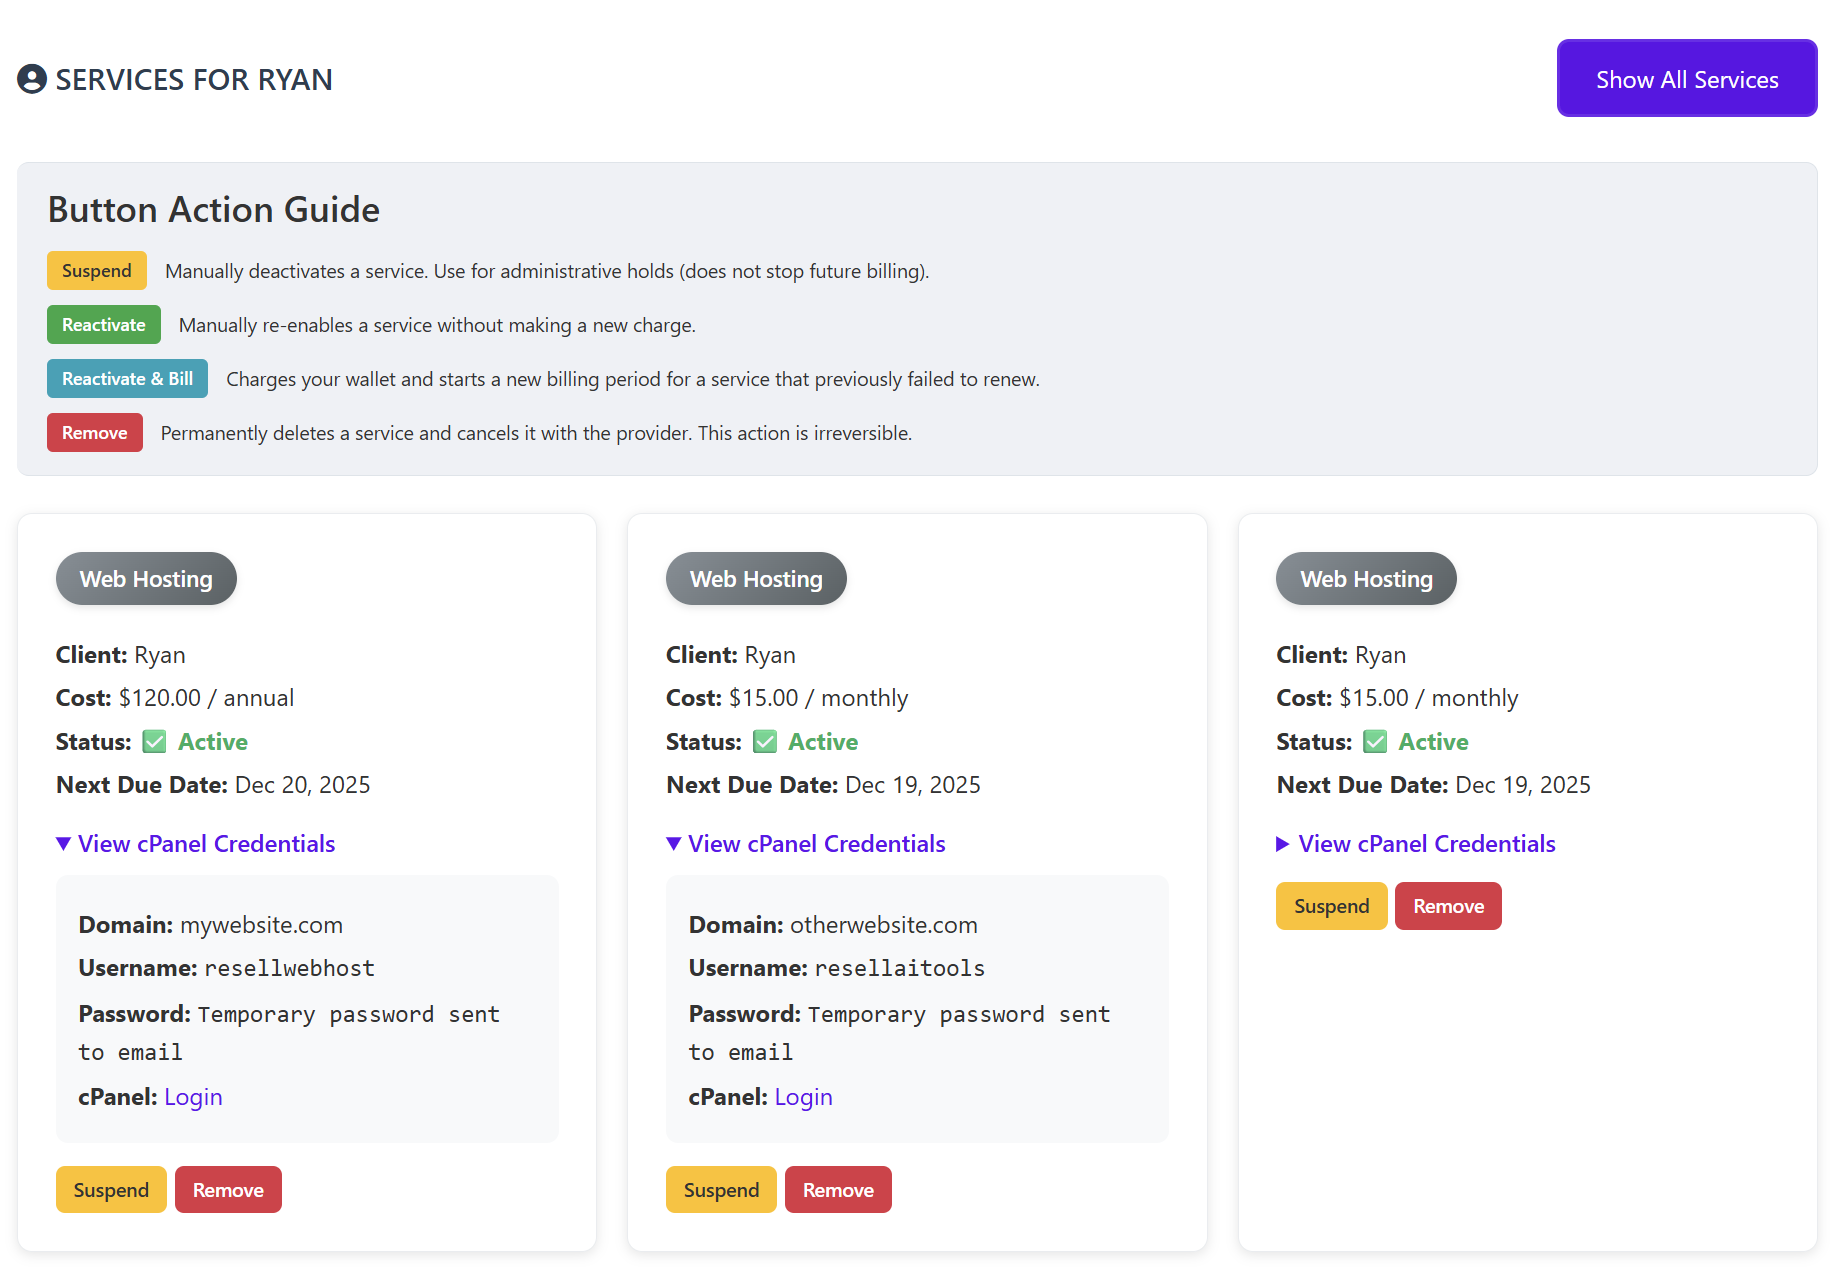The image size is (1840, 1267).
Task: Click the green Reactivate label in the guide
Action: (104, 325)
